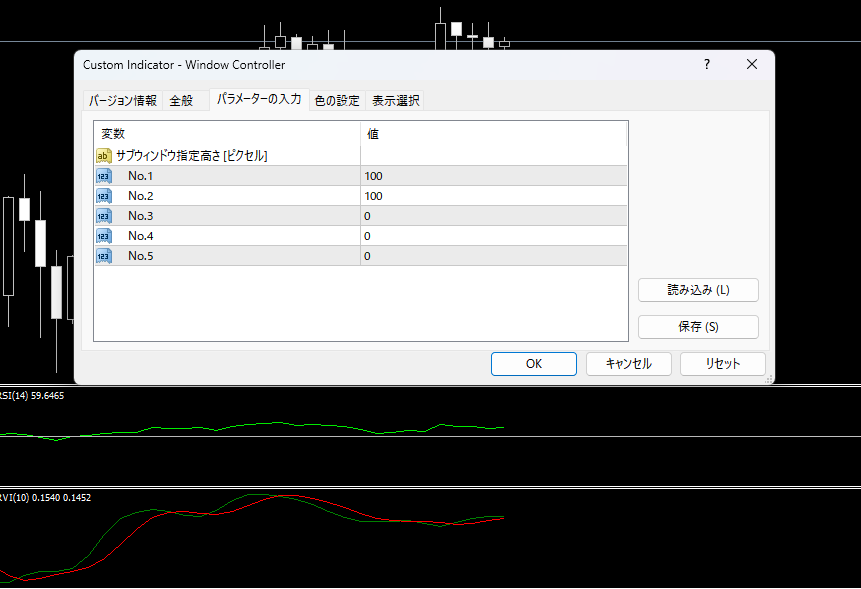The width and height of the screenshot is (861, 589).
Task: Go to the 色の設定 tab
Action: click(x=337, y=100)
